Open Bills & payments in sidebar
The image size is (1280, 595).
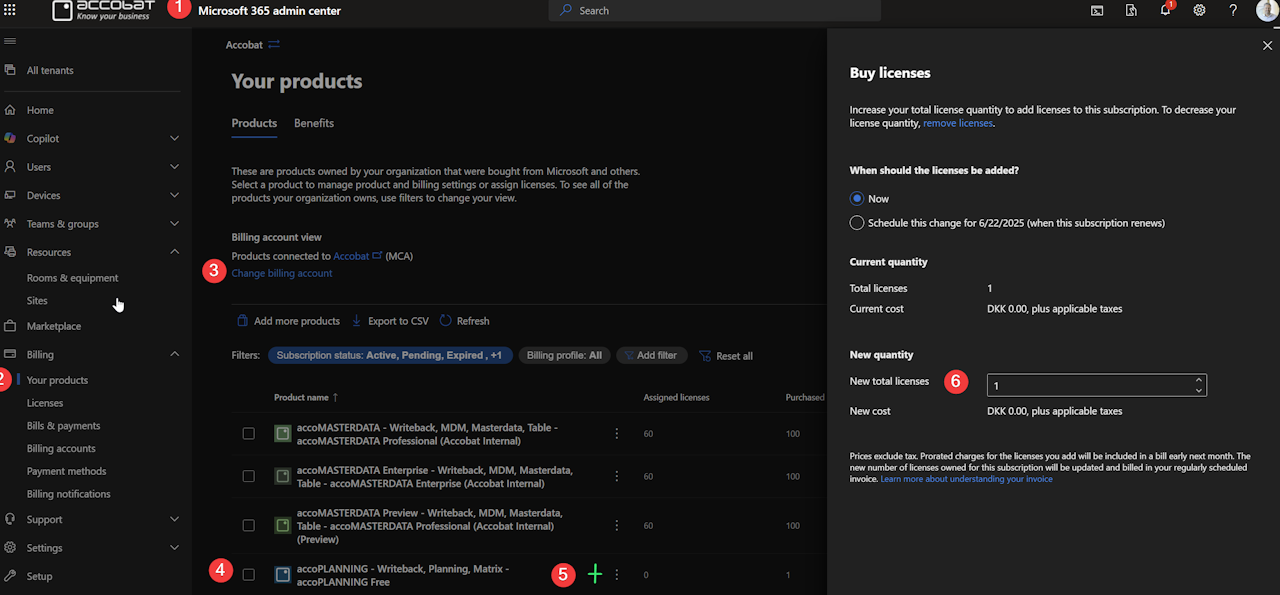(63, 426)
